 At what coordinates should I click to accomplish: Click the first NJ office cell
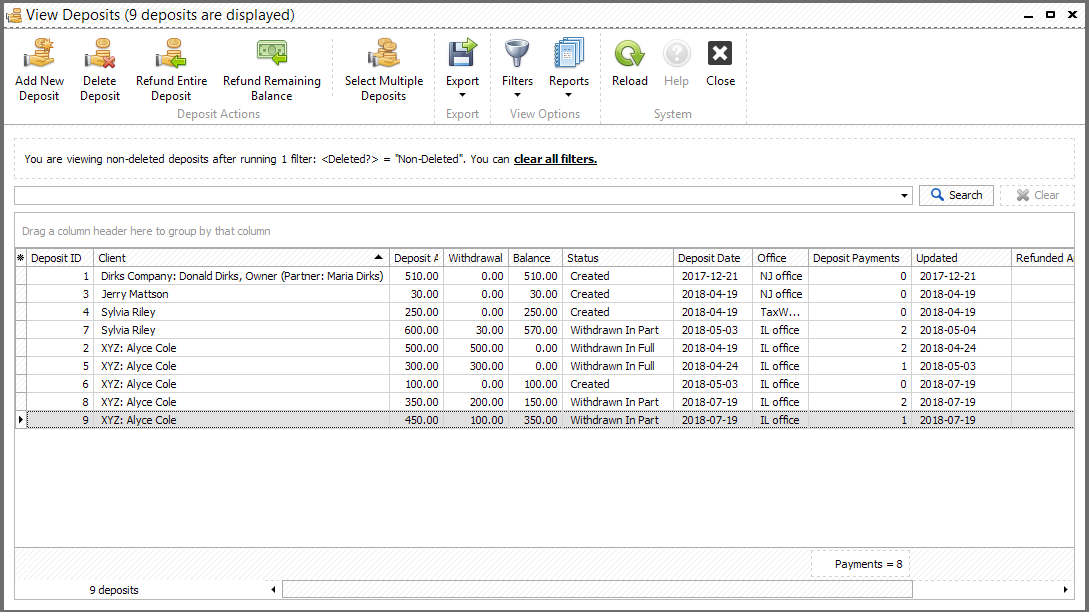point(780,276)
